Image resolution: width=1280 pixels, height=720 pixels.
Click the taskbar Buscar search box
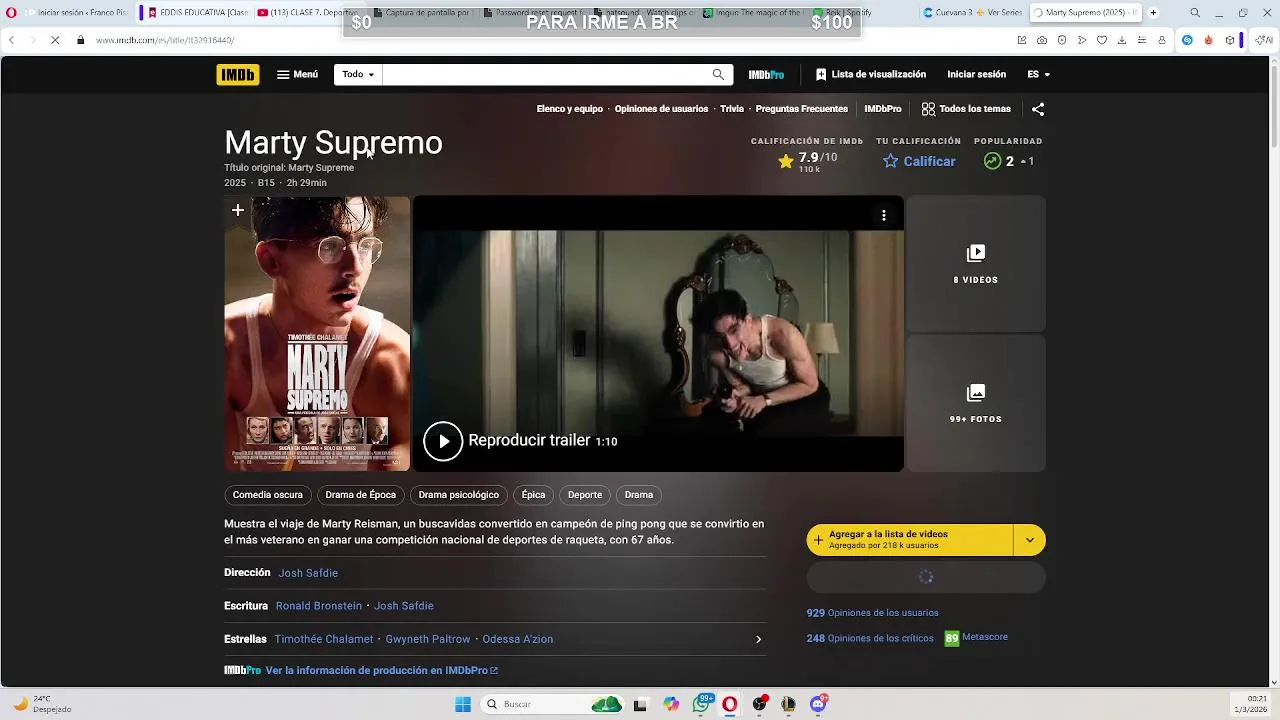point(552,704)
